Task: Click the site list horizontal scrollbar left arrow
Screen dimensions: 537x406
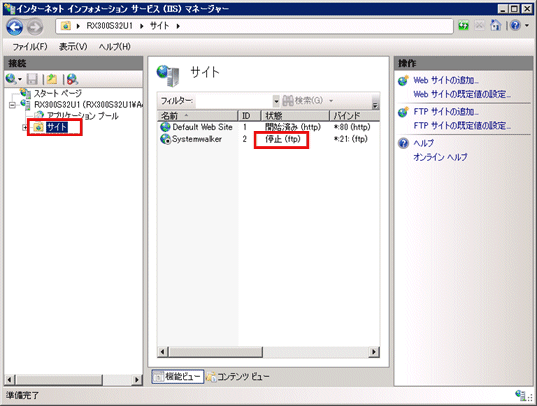Action: point(163,352)
